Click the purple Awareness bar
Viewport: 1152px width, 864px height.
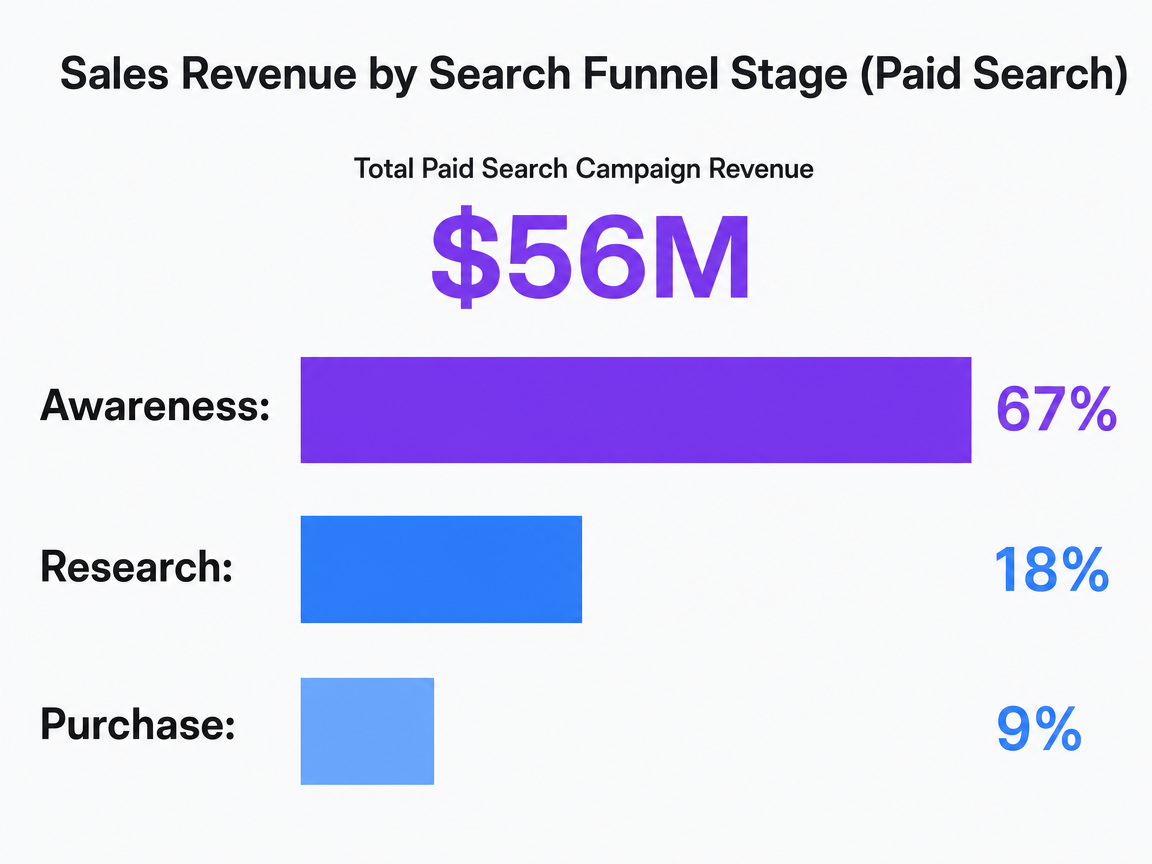point(636,410)
